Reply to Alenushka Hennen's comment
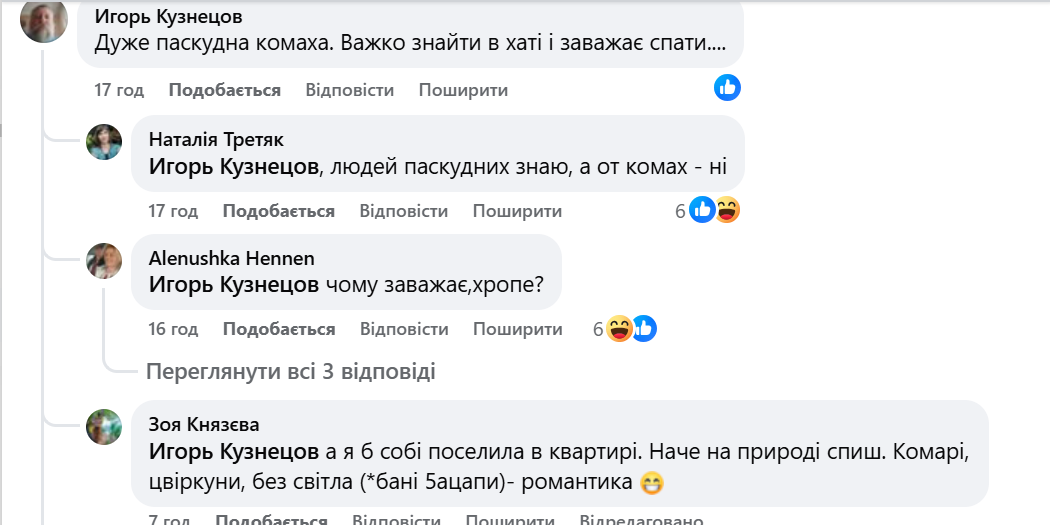 click(x=404, y=329)
